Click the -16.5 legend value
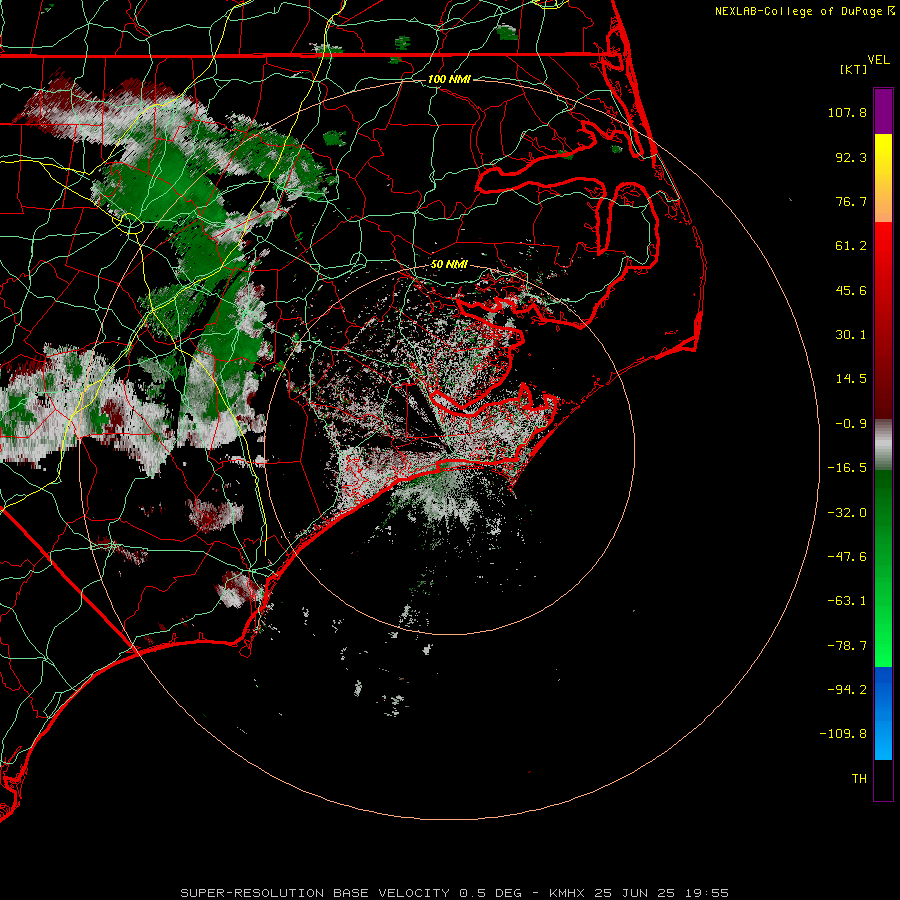Screen dimensions: 900x900 click(x=847, y=468)
